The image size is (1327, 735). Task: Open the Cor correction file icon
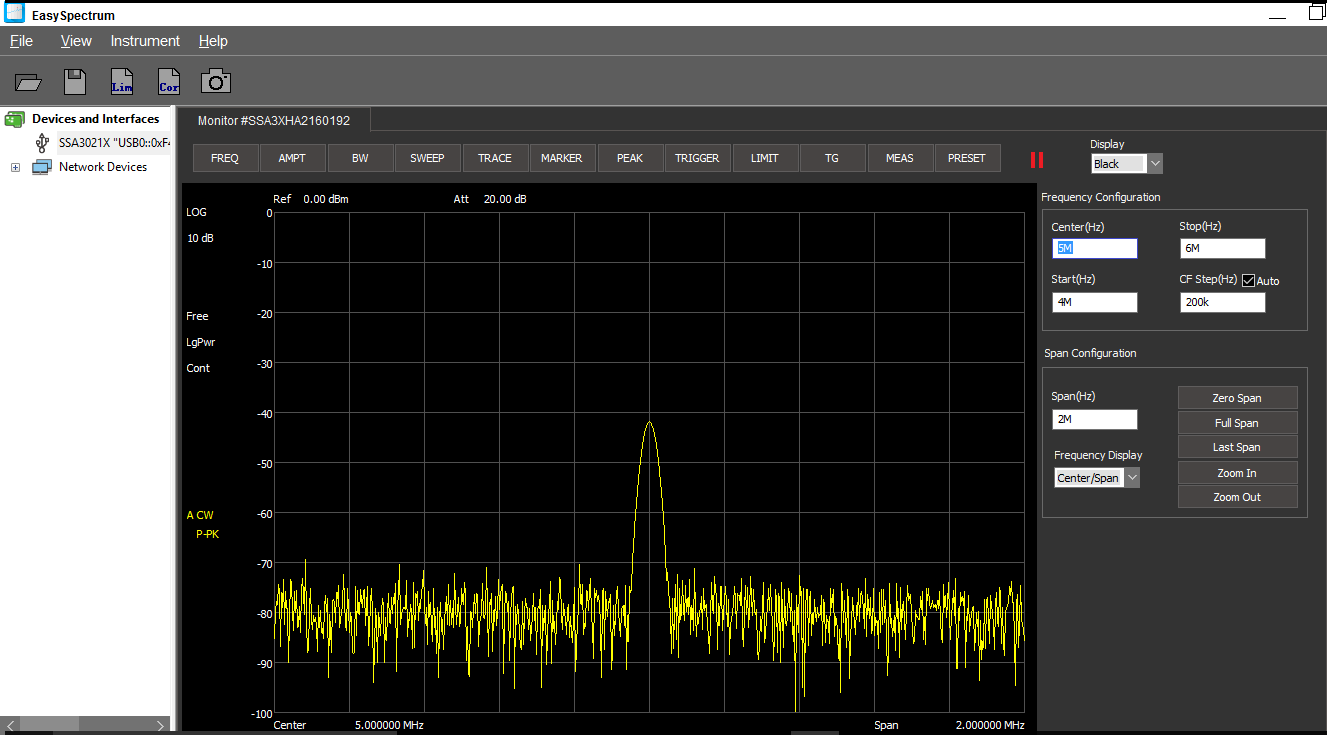tap(169, 82)
